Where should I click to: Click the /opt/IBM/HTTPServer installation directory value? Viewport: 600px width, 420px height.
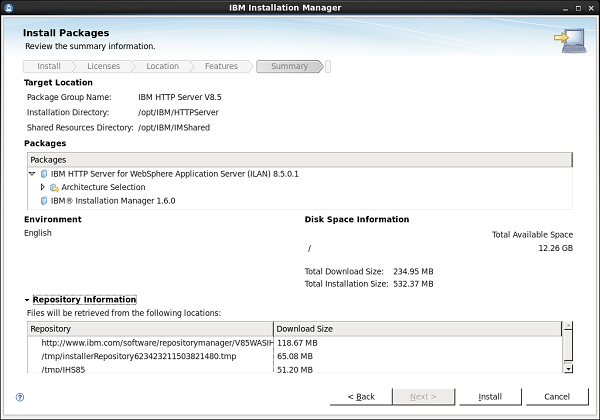178,112
